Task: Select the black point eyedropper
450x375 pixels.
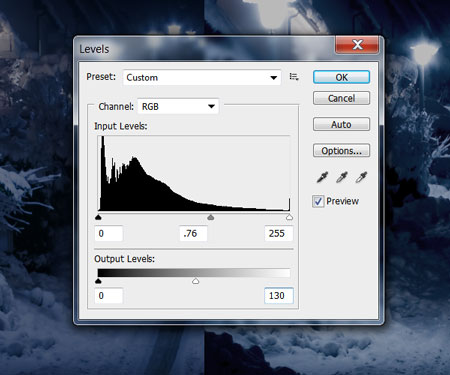Action: [x=322, y=177]
